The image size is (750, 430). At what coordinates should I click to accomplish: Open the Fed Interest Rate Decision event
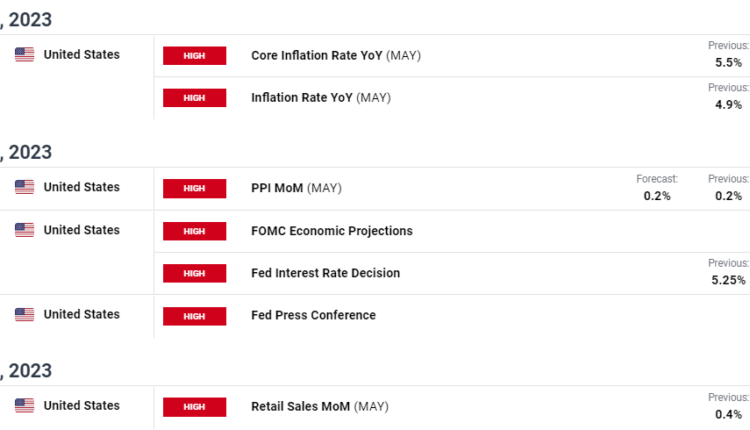click(x=325, y=273)
